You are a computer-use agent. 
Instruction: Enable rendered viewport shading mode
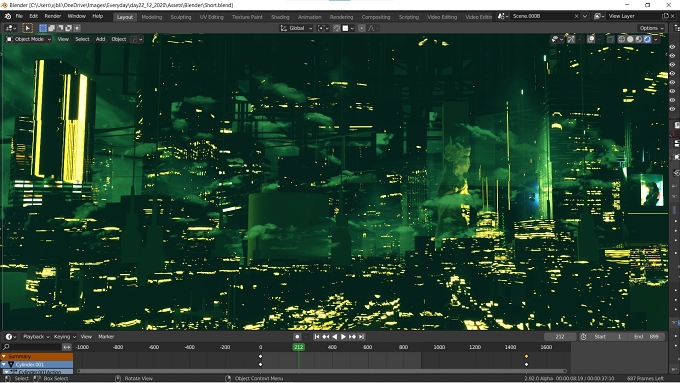click(647, 39)
